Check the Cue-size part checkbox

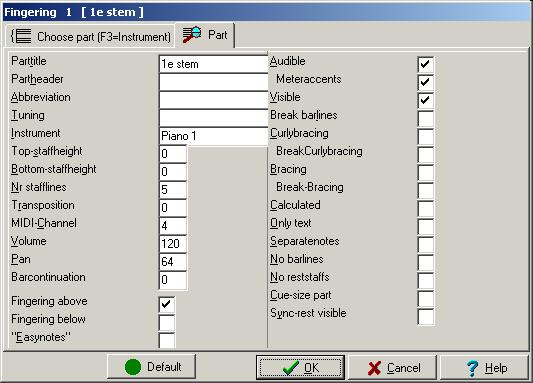coord(426,298)
